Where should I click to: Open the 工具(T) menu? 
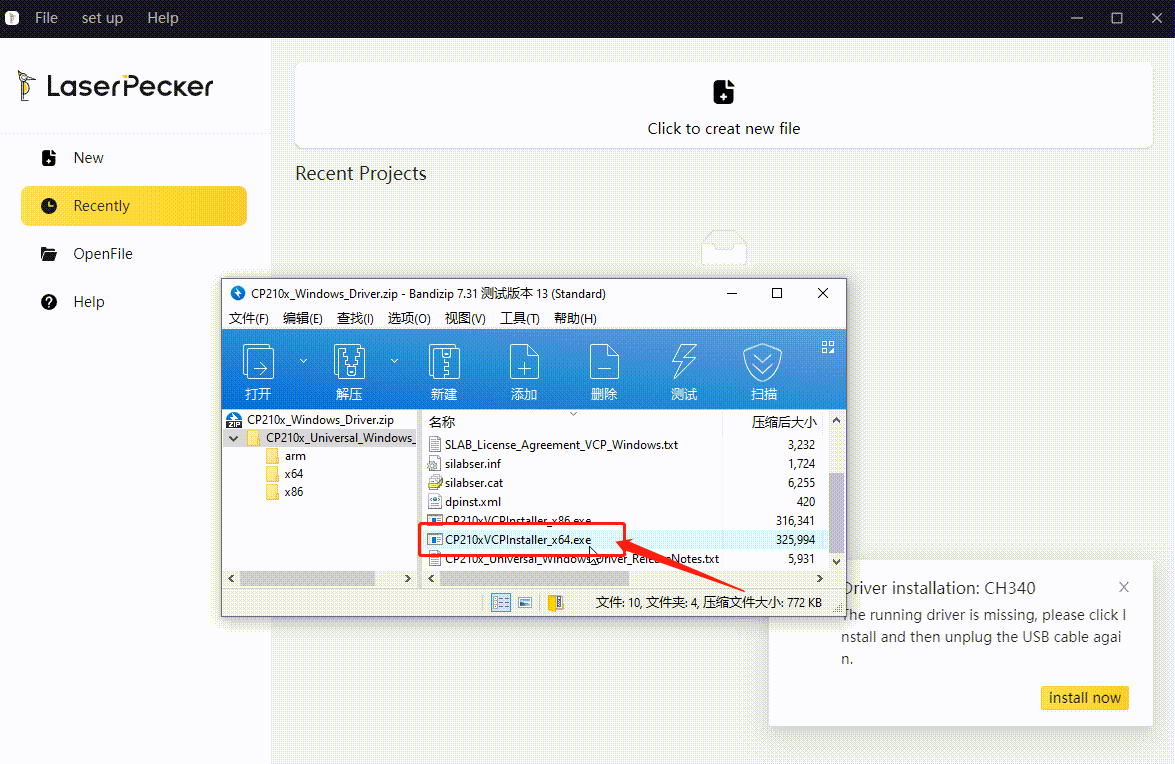[520, 318]
